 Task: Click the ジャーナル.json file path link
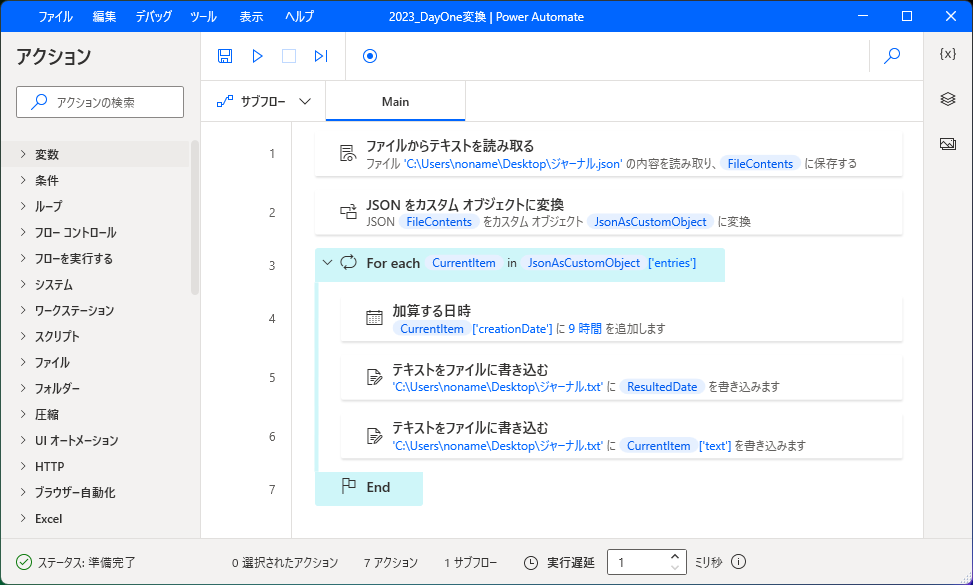pos(513,164)
